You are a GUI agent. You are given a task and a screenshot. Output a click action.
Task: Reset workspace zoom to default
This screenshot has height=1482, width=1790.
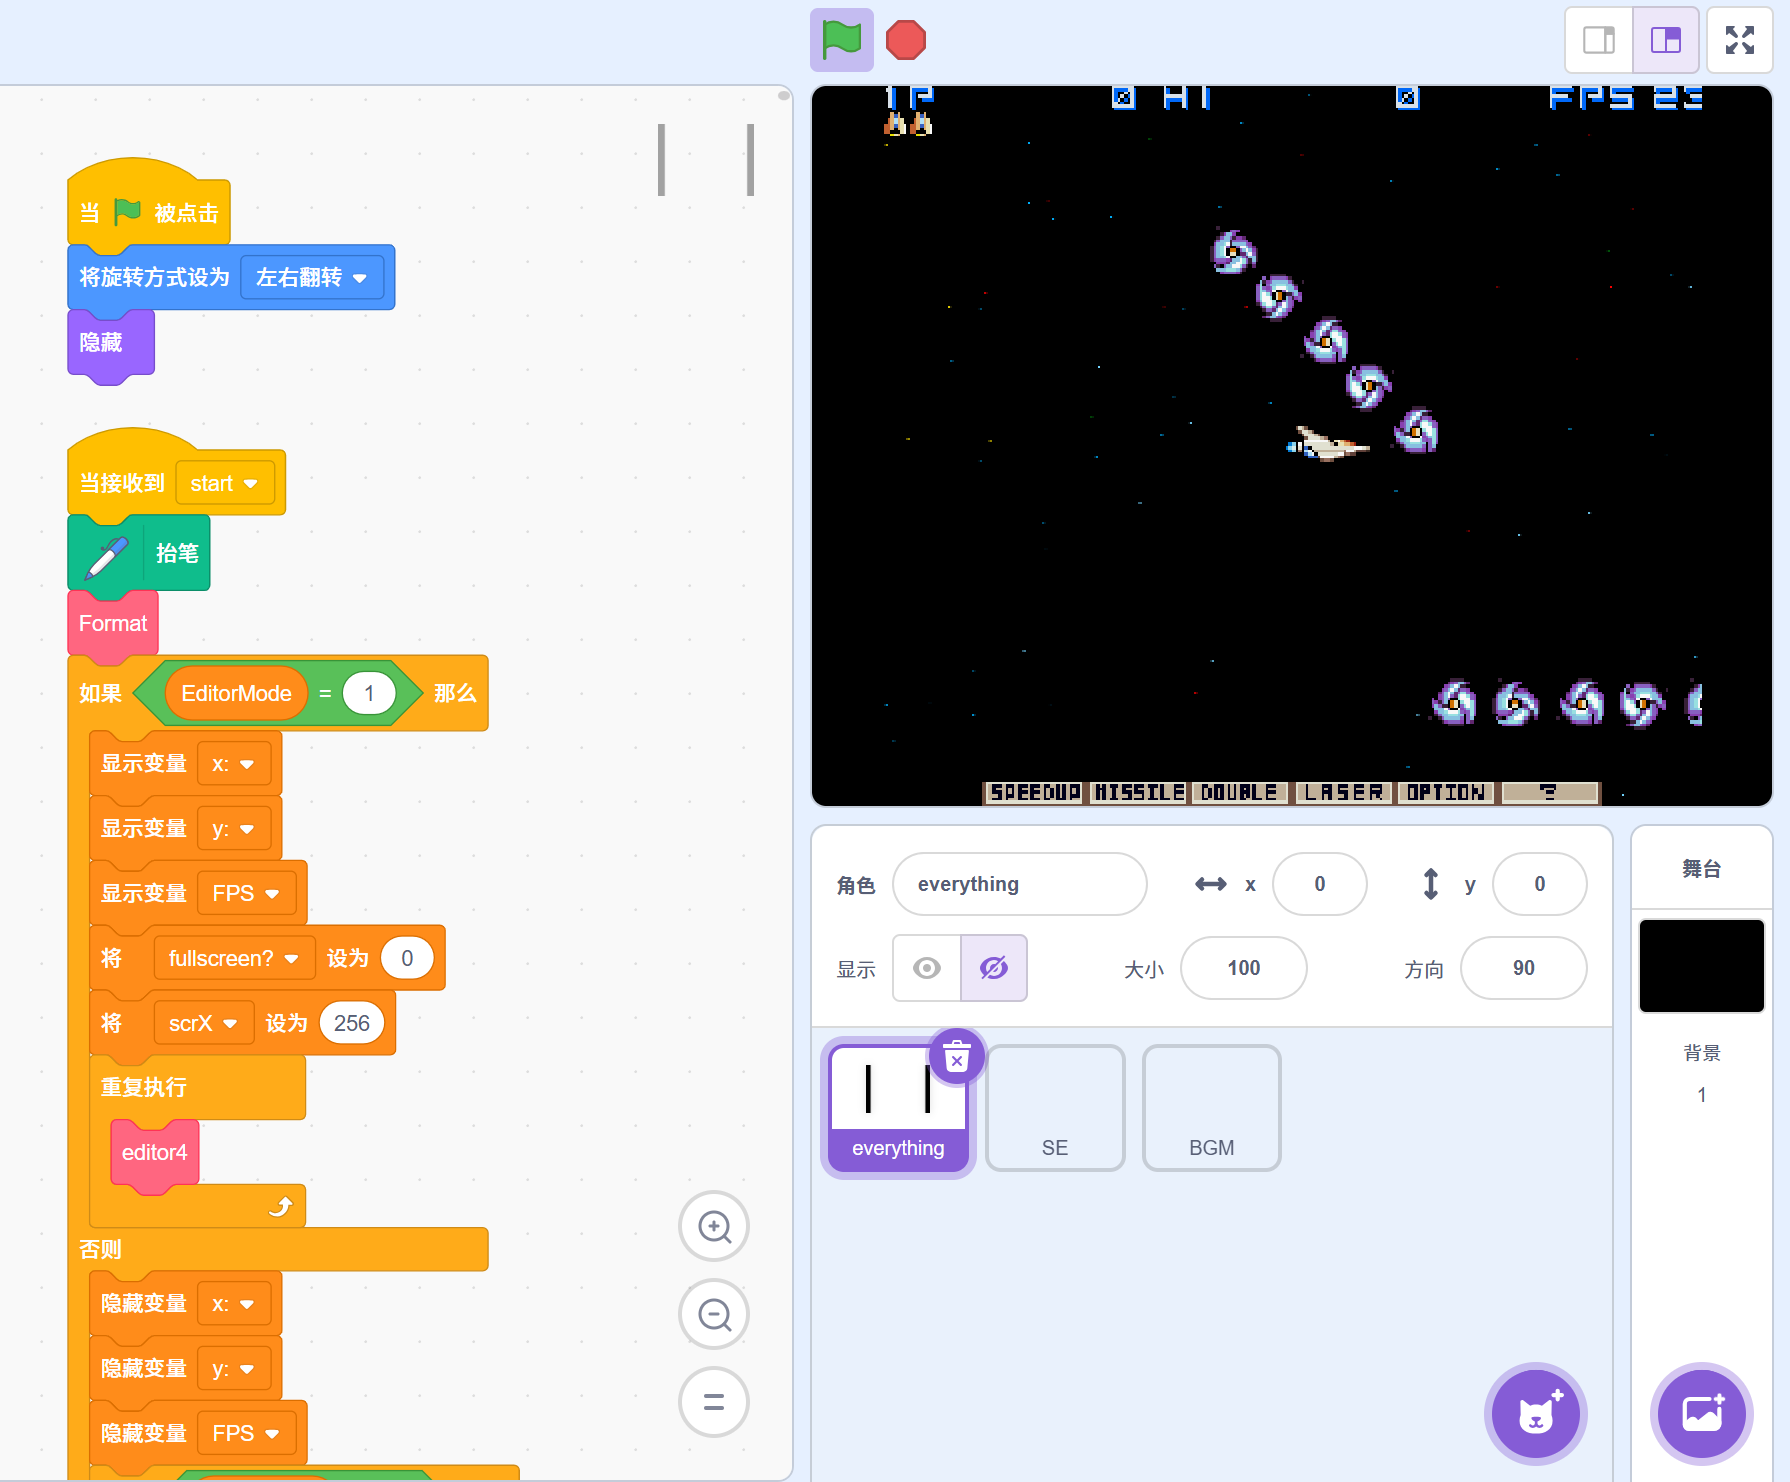point(714,1402)
